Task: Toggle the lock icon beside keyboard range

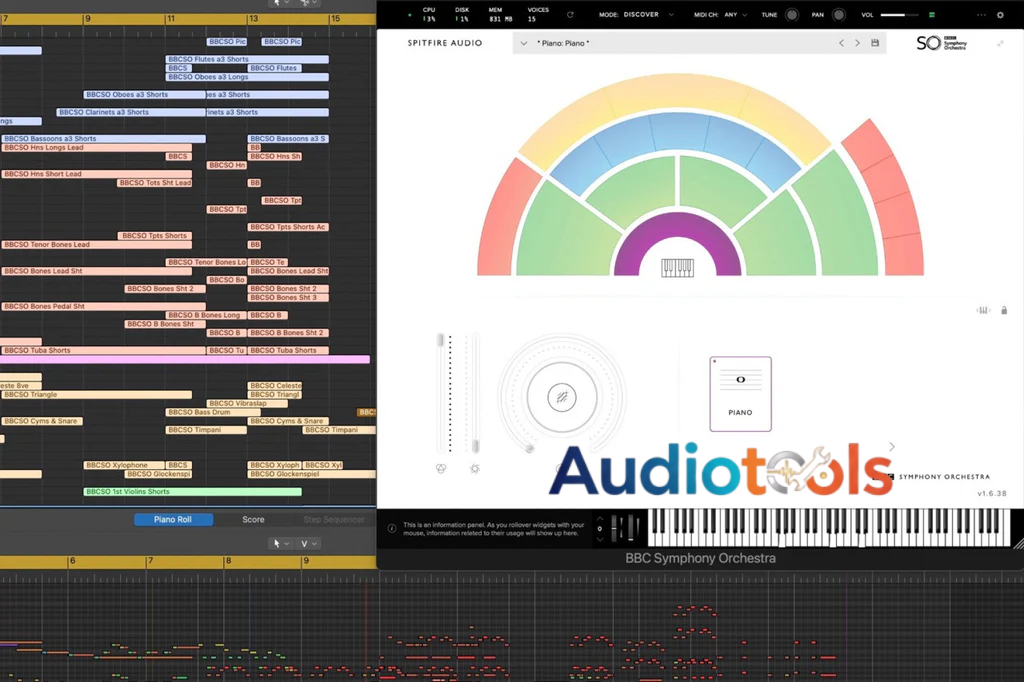Action: pos(1004,310)
